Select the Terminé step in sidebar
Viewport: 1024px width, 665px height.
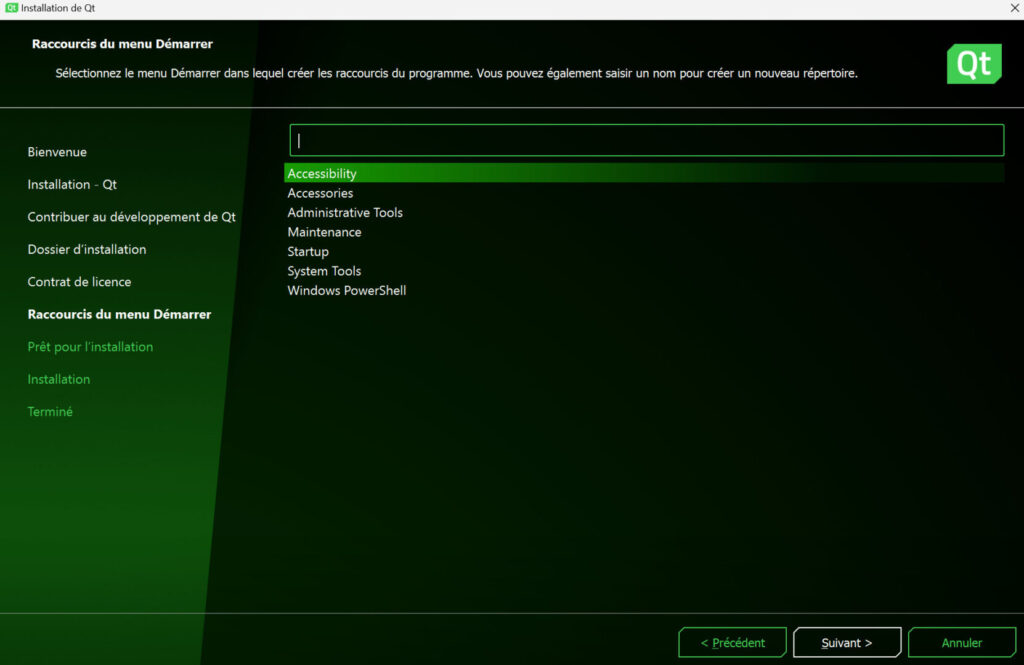[x=50, y=412]
